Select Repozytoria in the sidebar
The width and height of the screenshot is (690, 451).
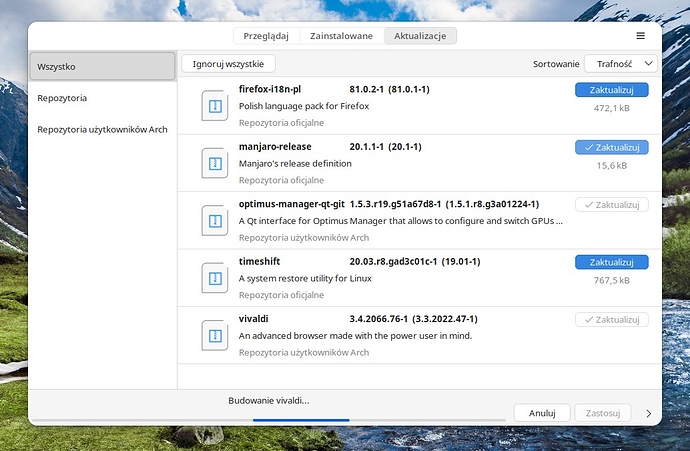[x=102, y=98]
